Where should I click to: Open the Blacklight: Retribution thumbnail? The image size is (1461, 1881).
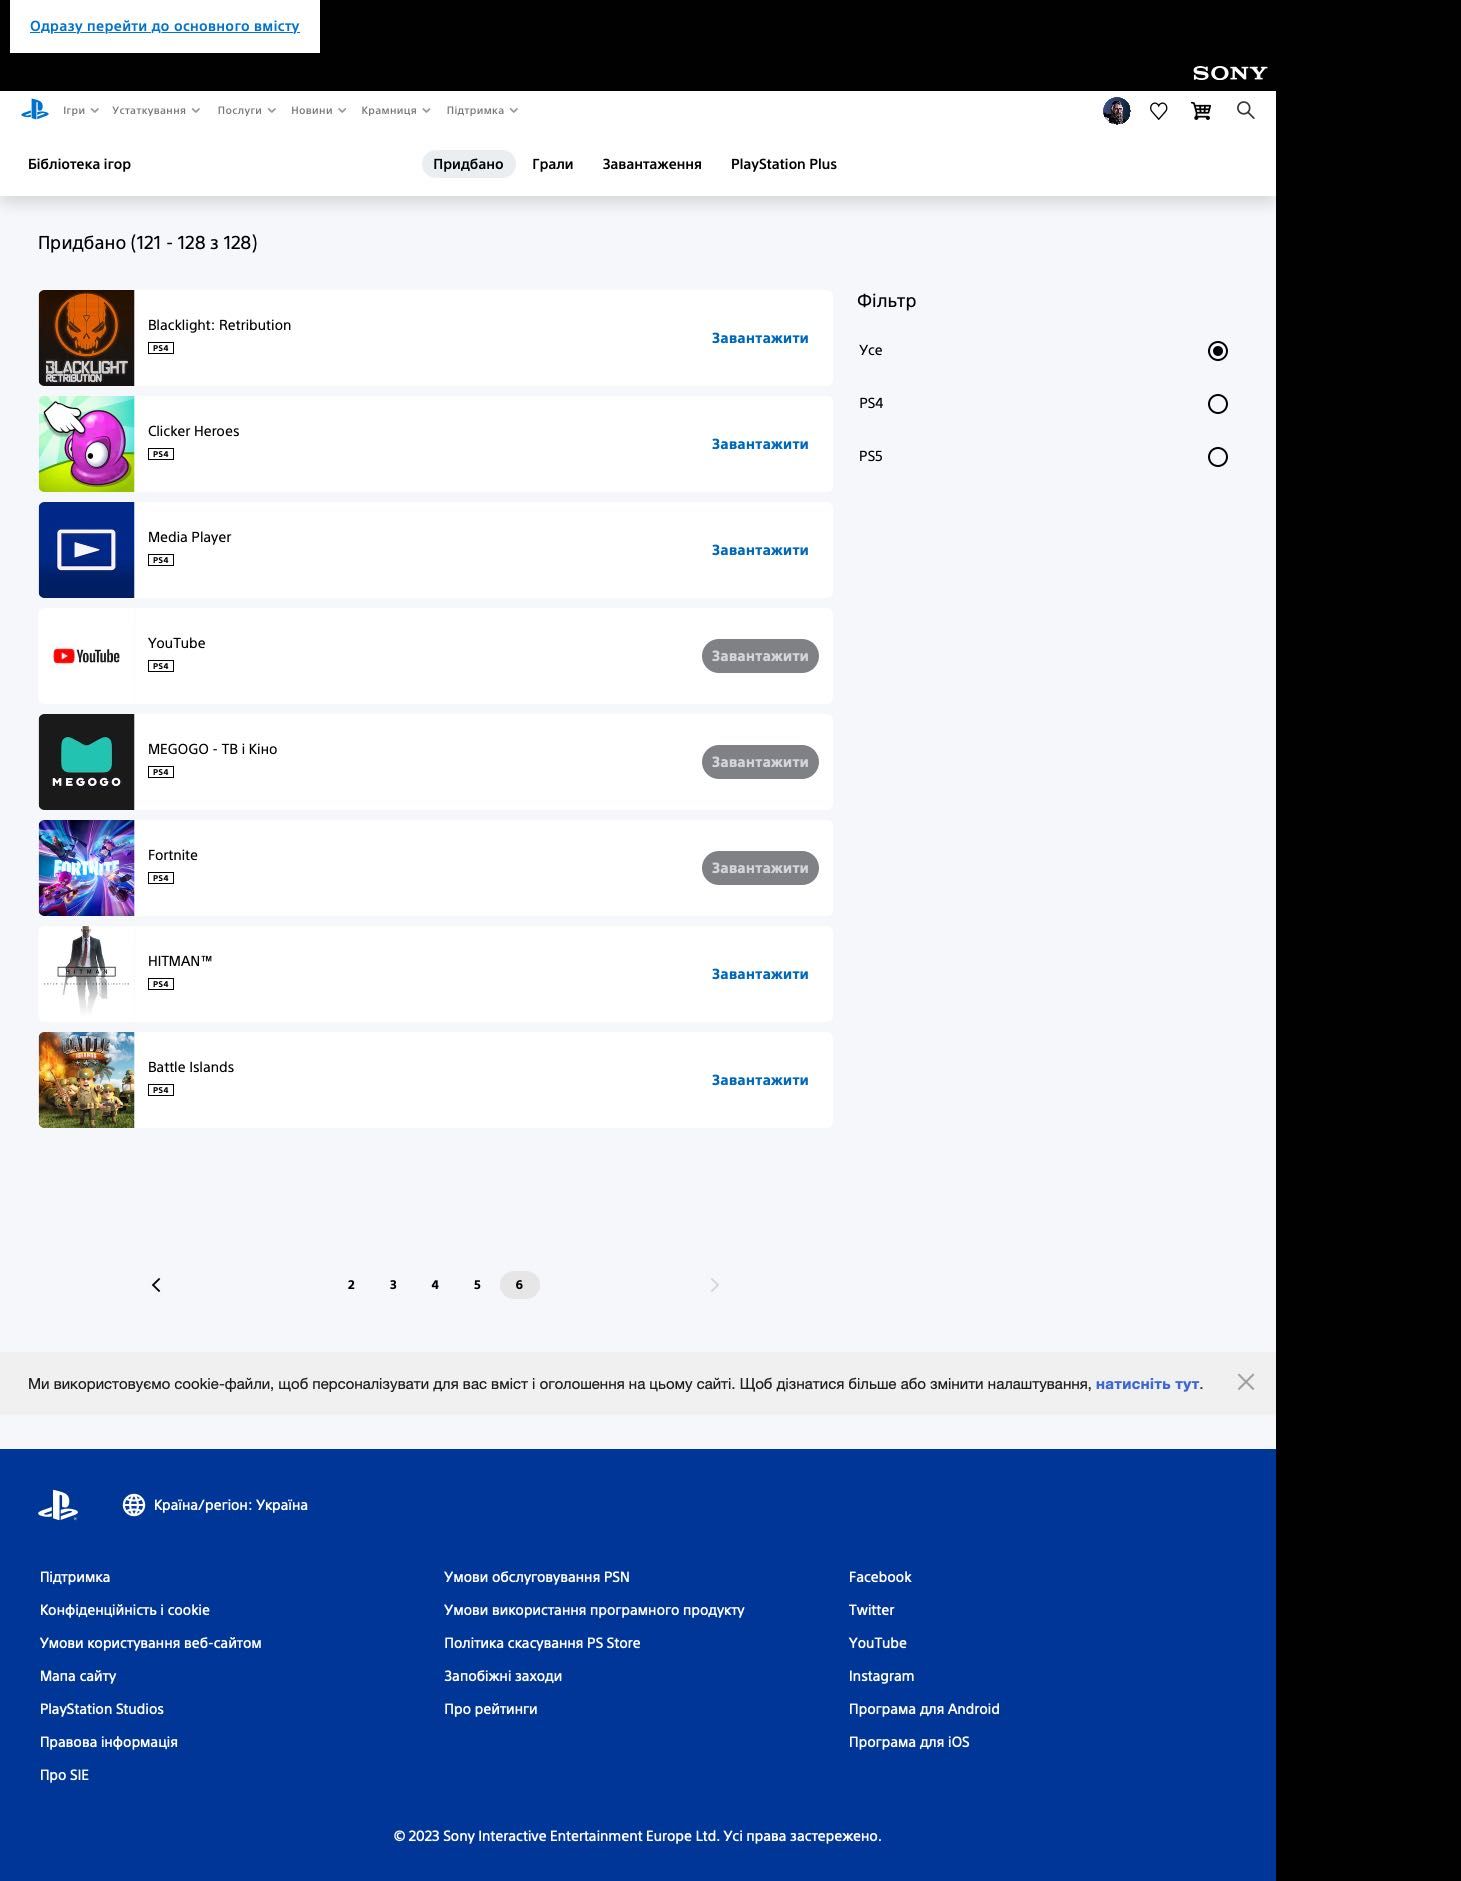[86, 338]
